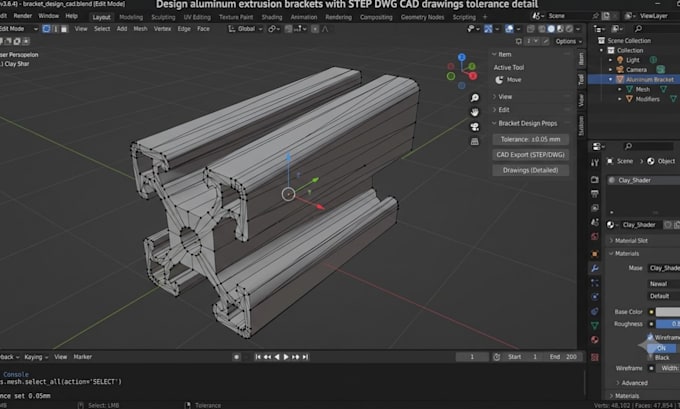Open the Window menu

click(49, 16)
